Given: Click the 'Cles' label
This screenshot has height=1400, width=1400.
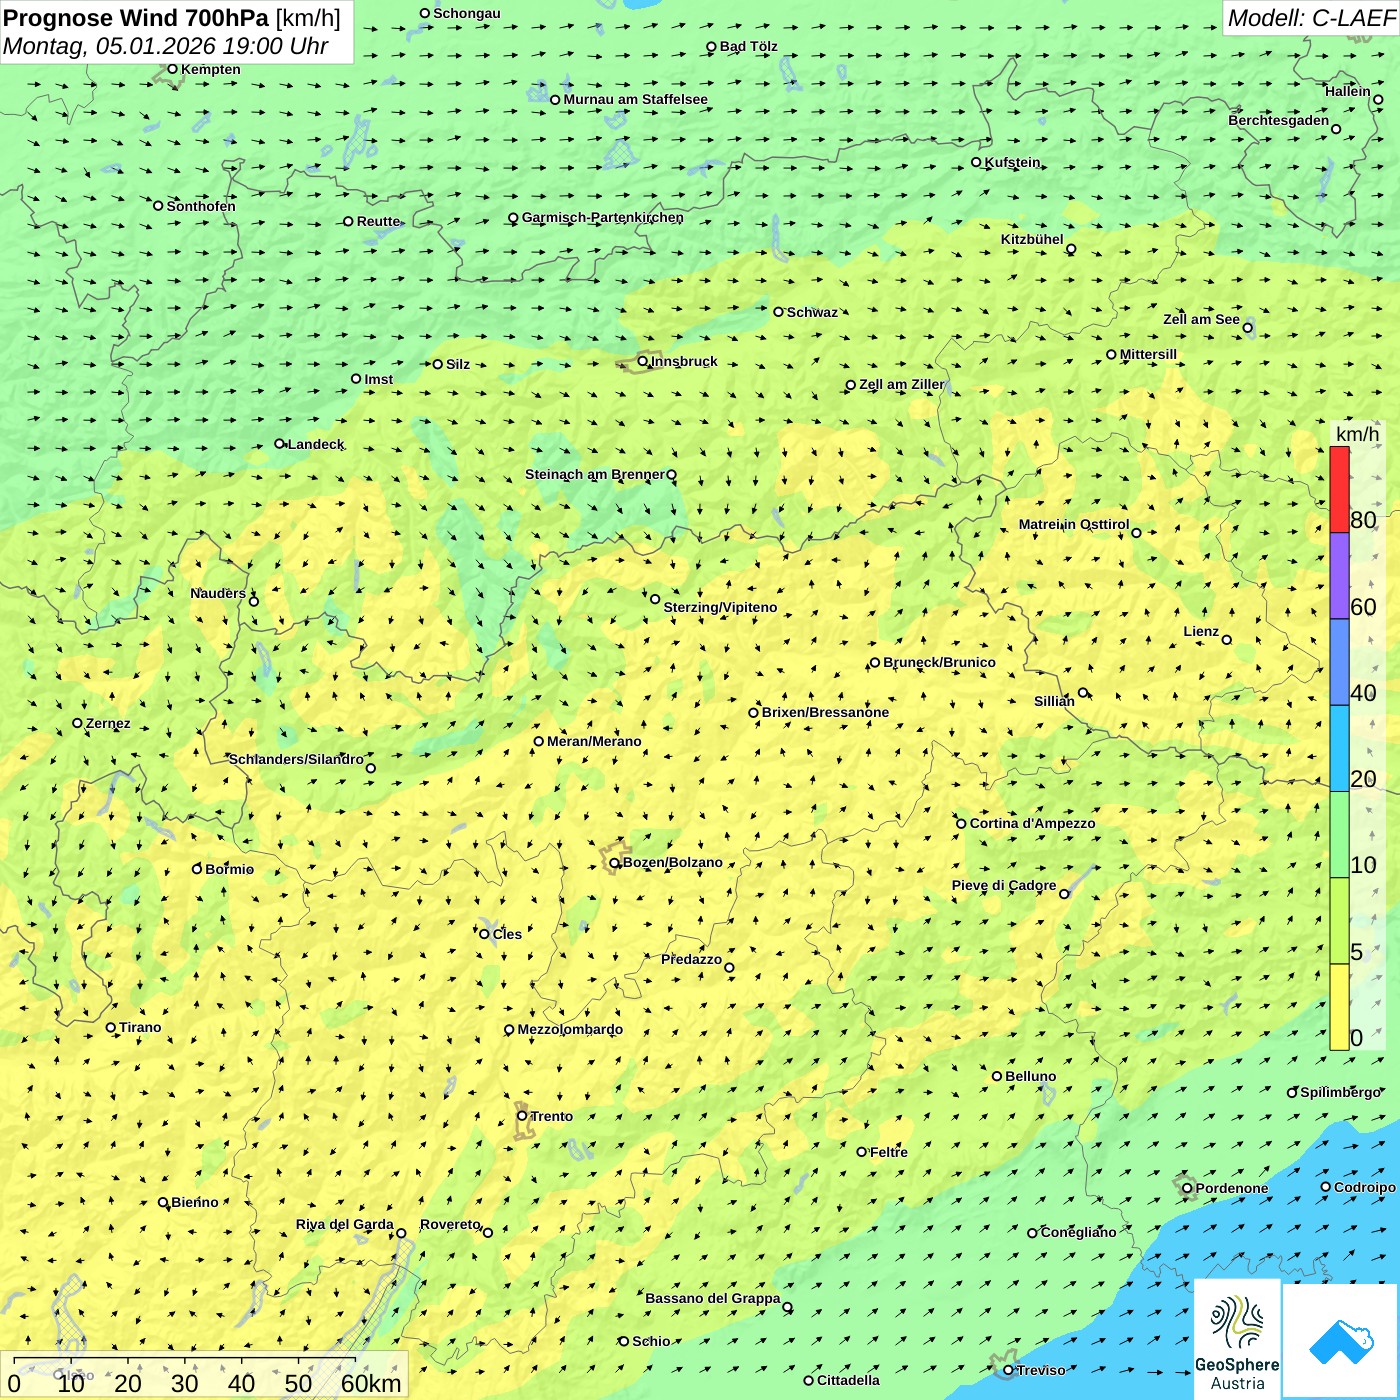Looking at the screenshot, I should (x=507, y=934).
